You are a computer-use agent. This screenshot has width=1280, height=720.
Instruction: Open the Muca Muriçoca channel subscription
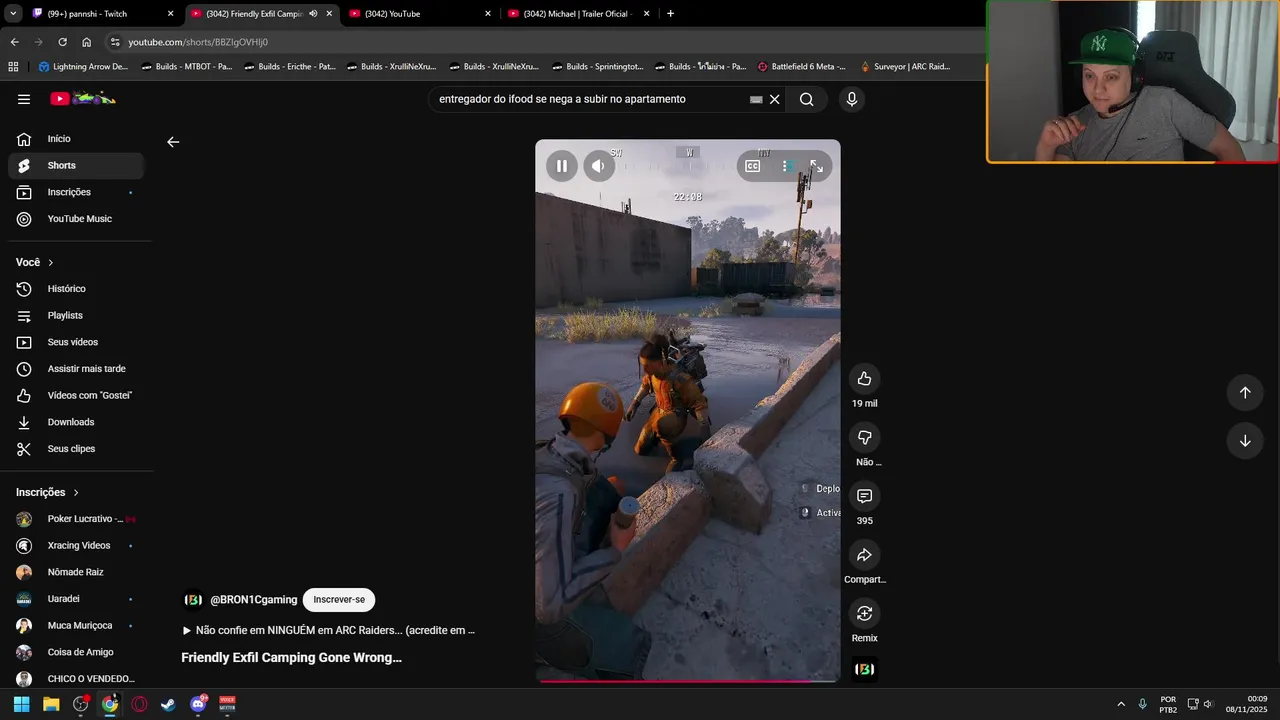click(x=76, y=626)
